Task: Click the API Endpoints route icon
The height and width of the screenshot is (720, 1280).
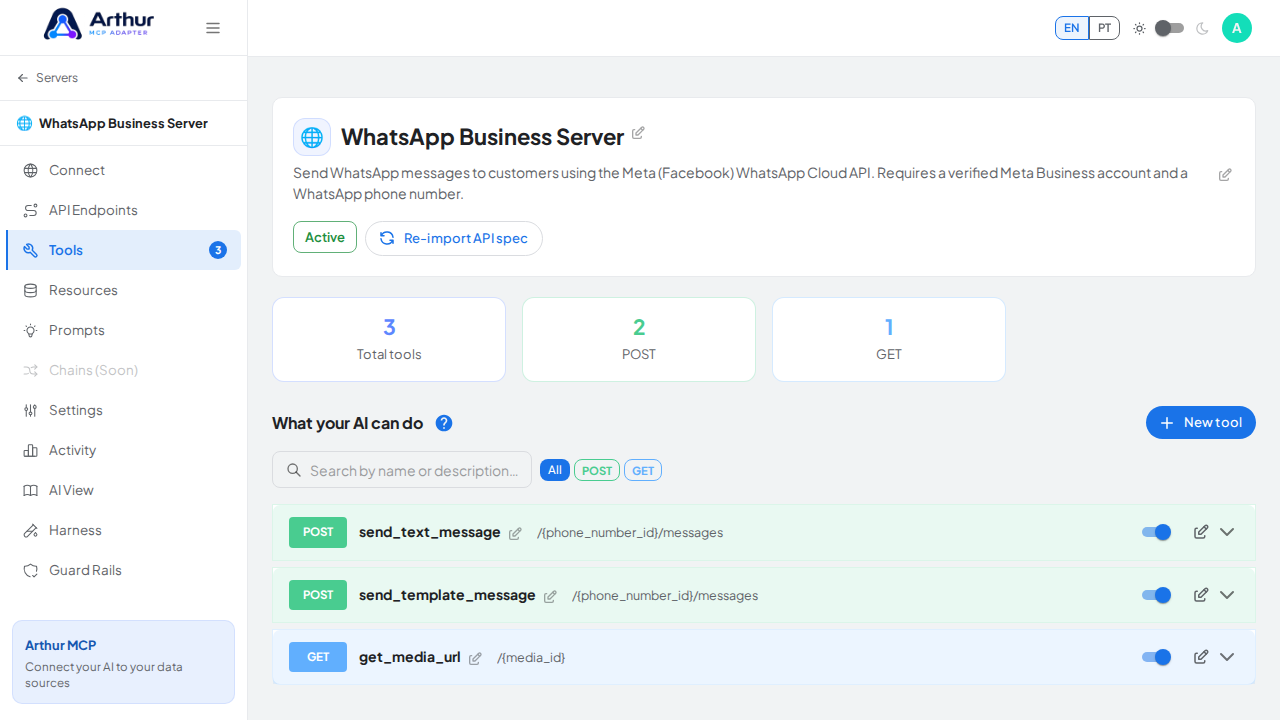Action: pos(31,210)
